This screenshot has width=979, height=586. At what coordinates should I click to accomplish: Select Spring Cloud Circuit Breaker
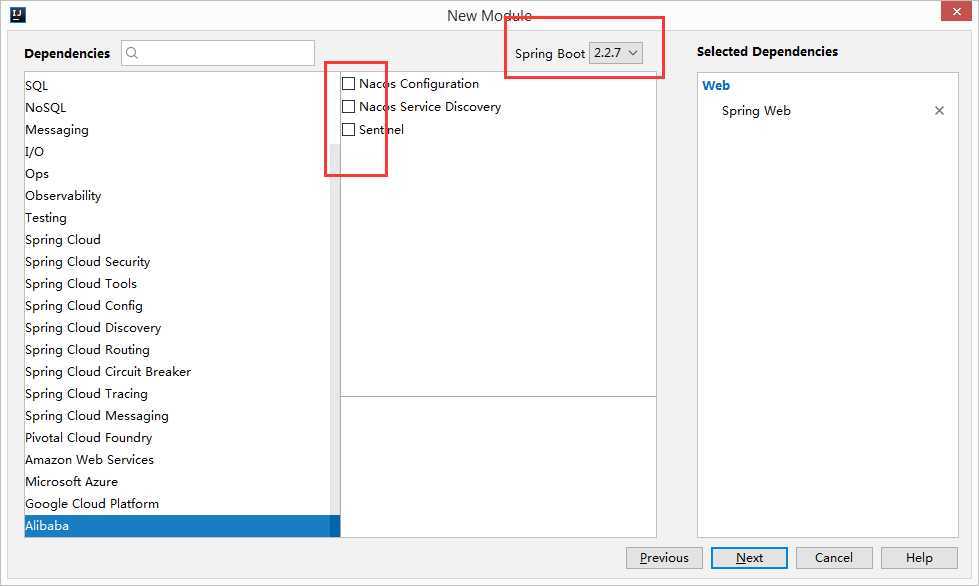point(177,371)
